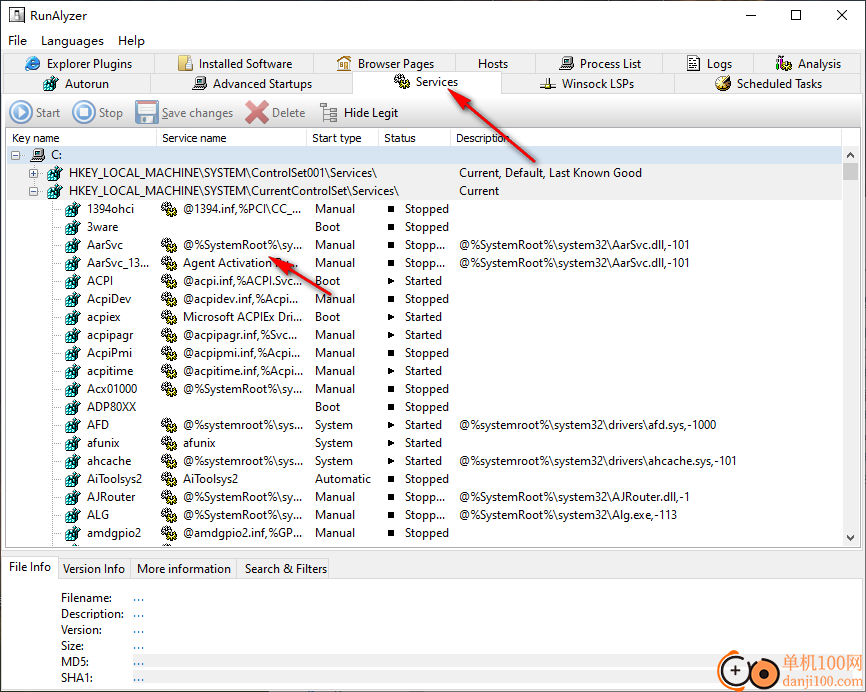Select the AarSvc service key

105,245
